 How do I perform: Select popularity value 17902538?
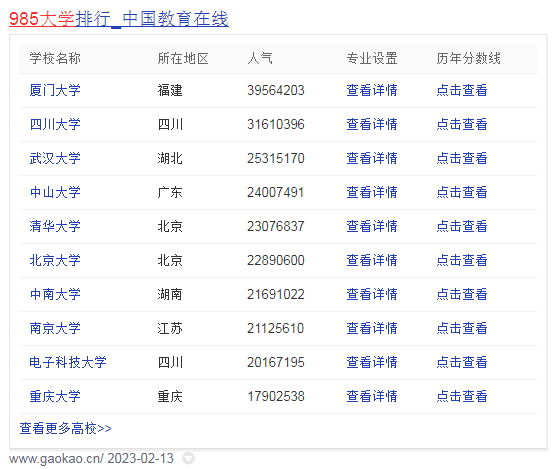pos(276,396)
